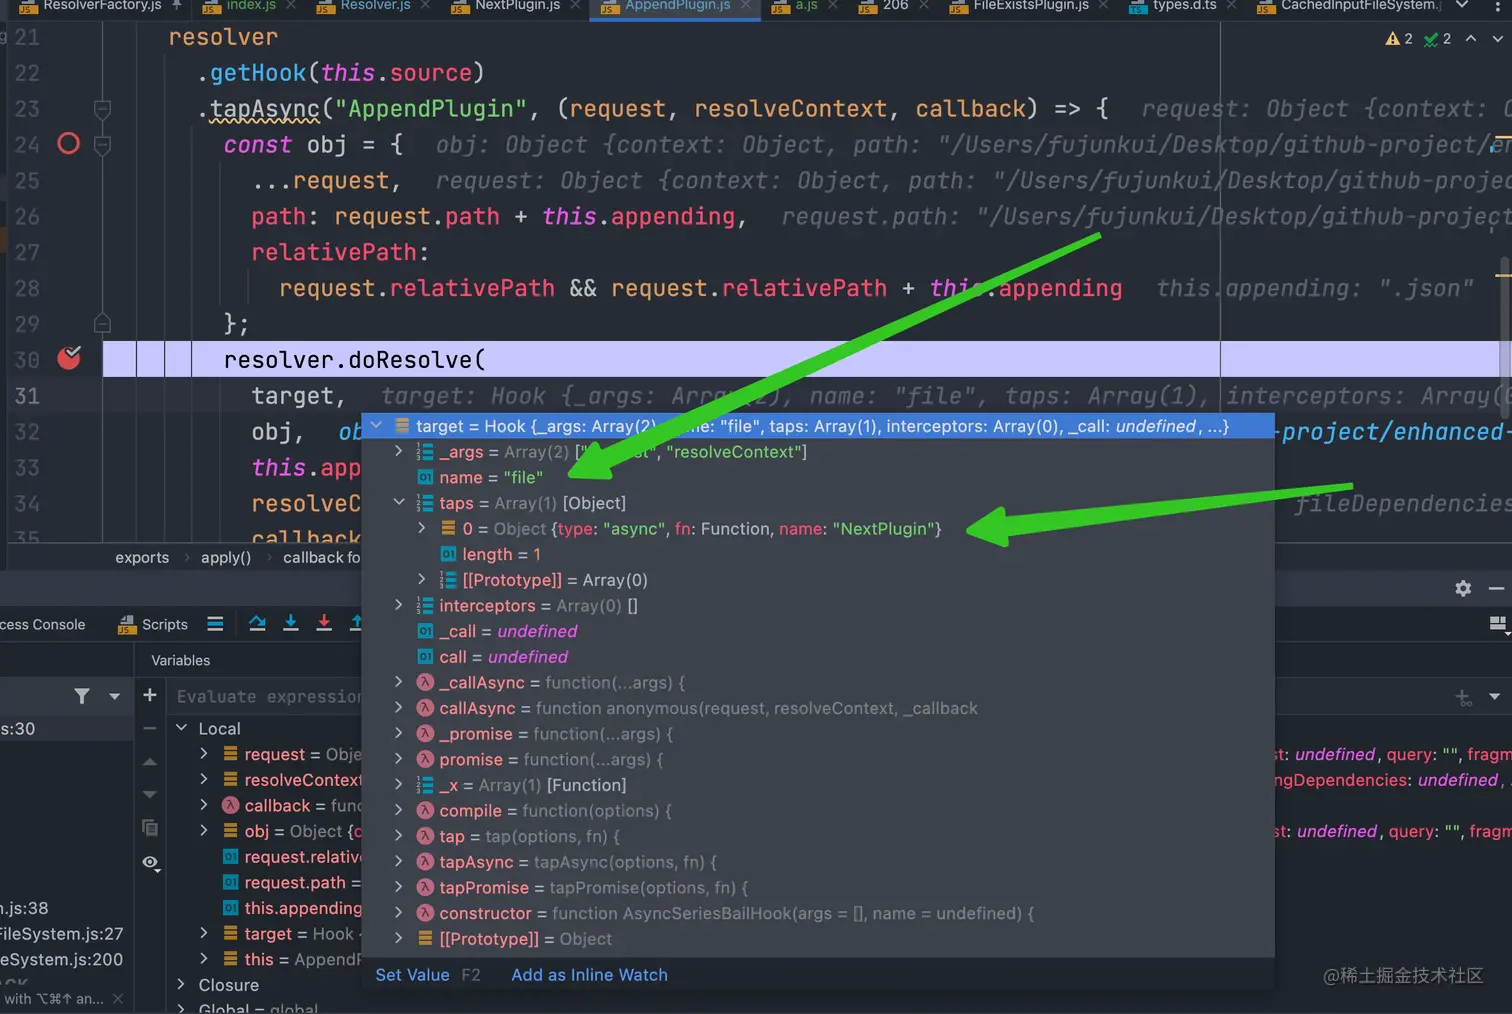Expand the interceptors array node

point(399,605)
